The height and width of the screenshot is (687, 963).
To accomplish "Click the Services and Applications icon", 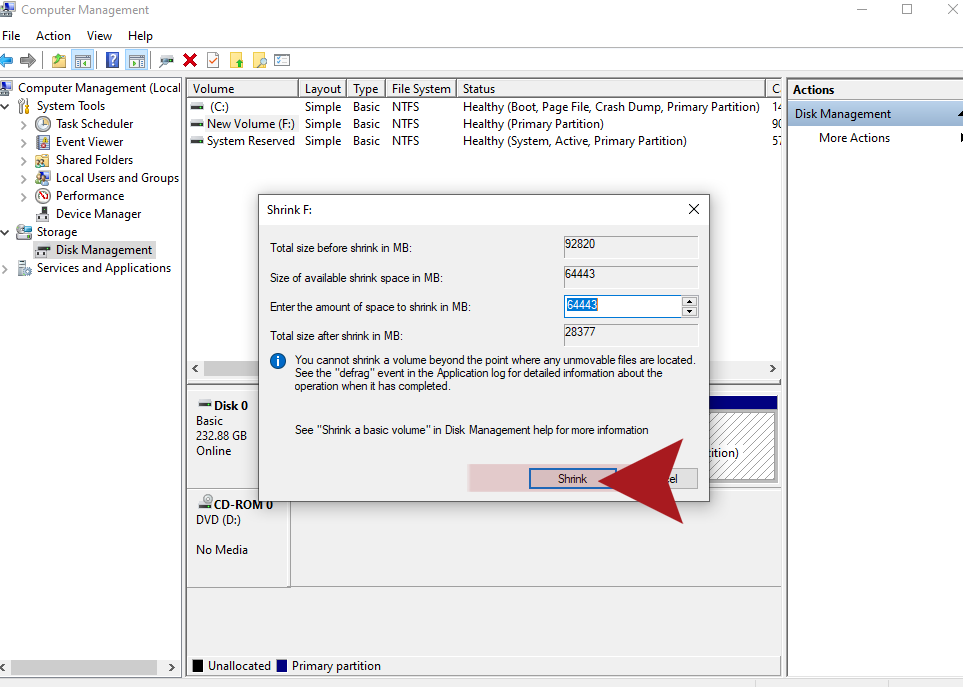I will point(25,268).
